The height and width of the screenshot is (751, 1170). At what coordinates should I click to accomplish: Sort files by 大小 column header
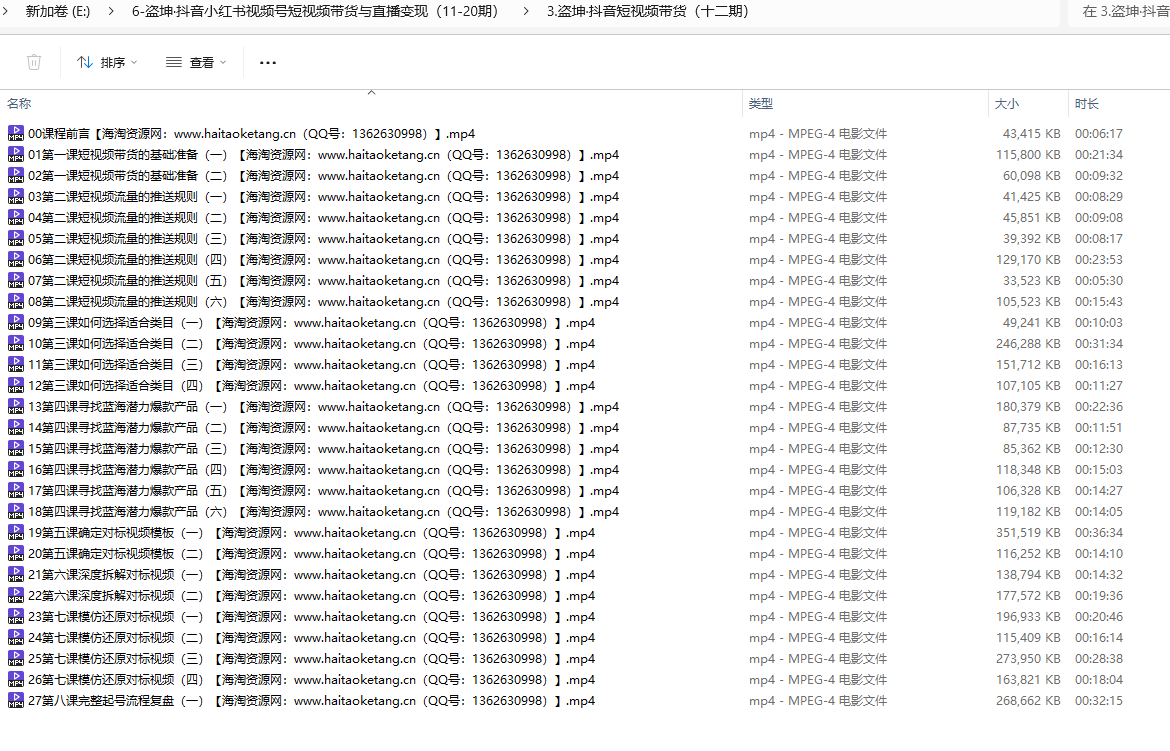point(1006,103)
